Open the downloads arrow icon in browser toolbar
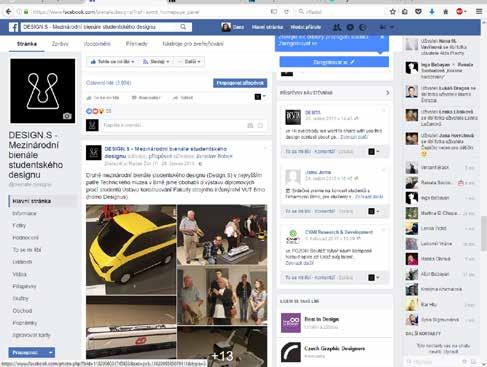This screenshot has height=367, width=487. point(432,12)
